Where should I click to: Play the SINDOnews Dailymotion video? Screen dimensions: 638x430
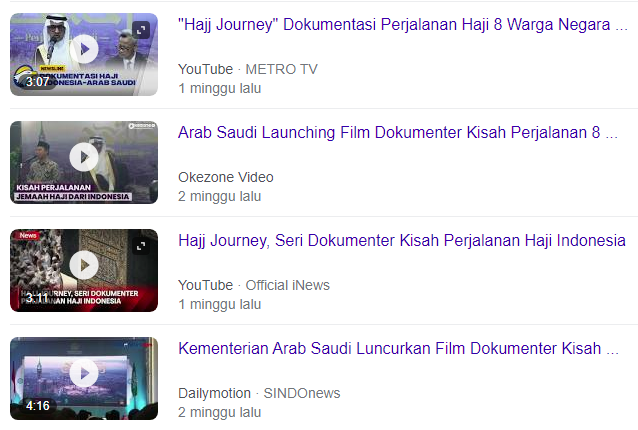click(84, 373)
